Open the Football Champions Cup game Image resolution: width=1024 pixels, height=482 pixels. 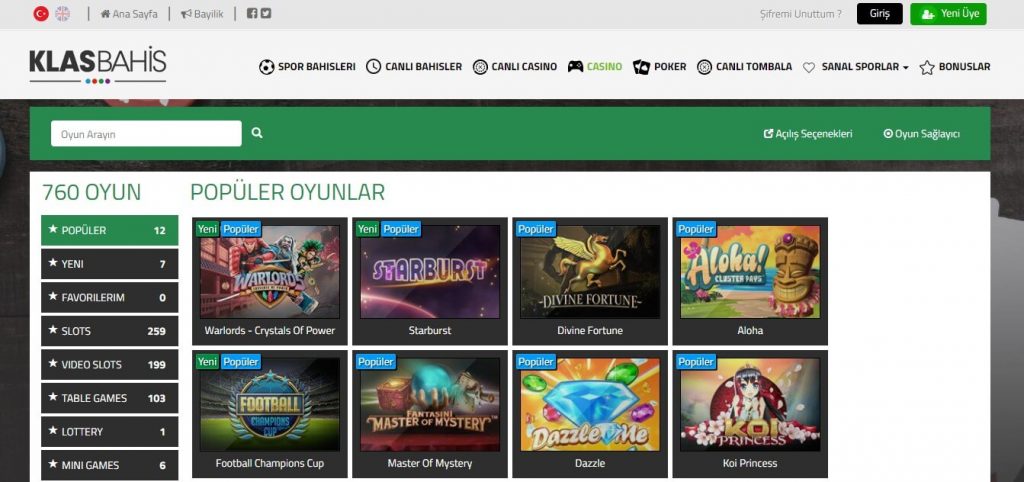(270, 413)
